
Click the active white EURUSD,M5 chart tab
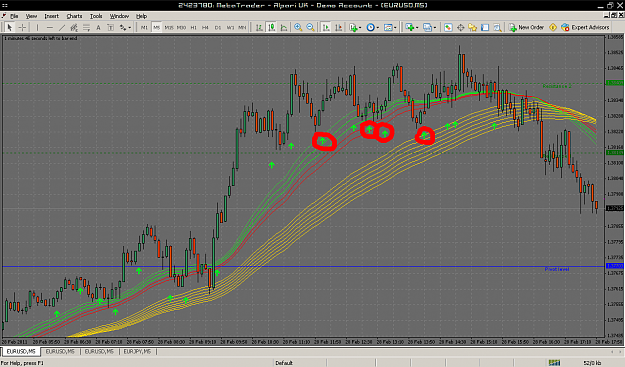point(21,351)
